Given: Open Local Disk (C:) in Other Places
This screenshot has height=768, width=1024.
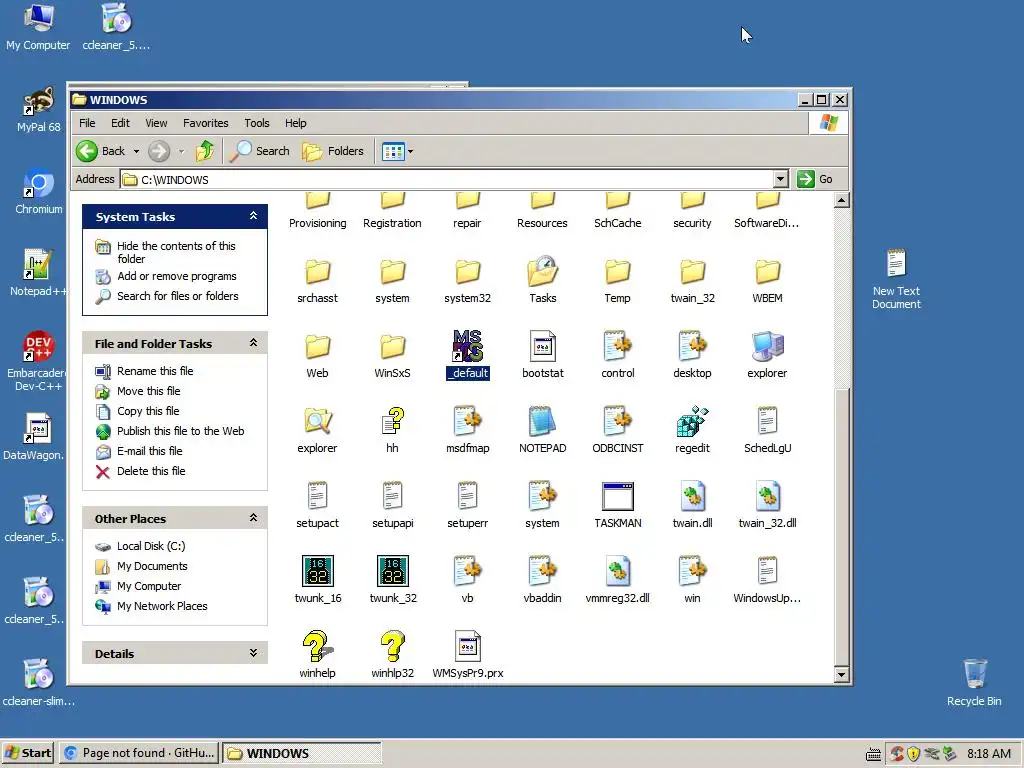Looking at the screenshot, I should (x=151, y=546).
